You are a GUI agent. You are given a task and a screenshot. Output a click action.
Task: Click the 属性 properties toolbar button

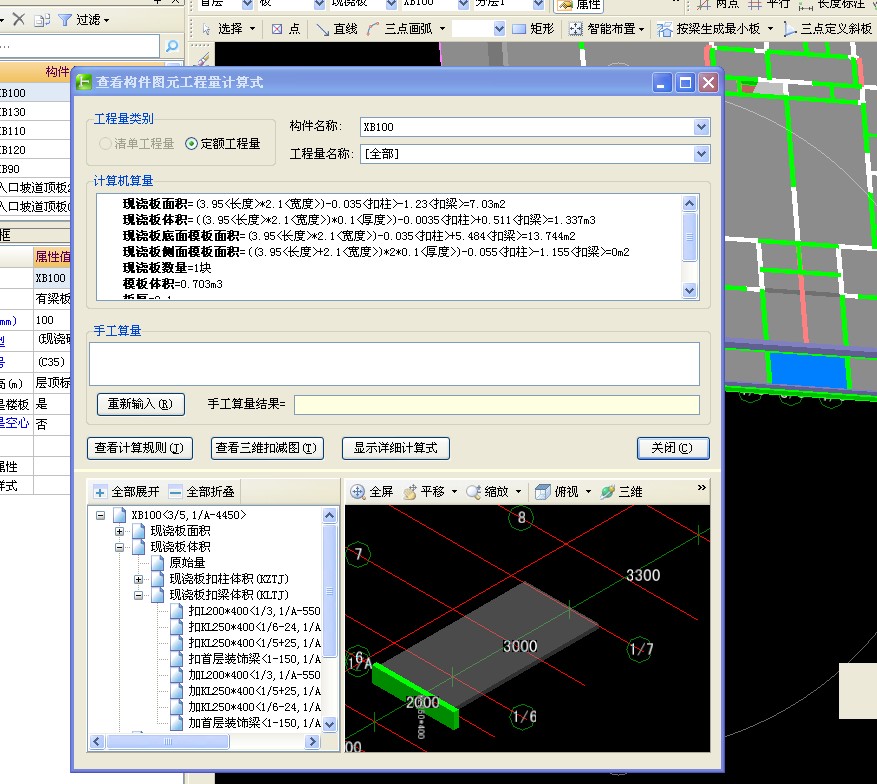579,4
